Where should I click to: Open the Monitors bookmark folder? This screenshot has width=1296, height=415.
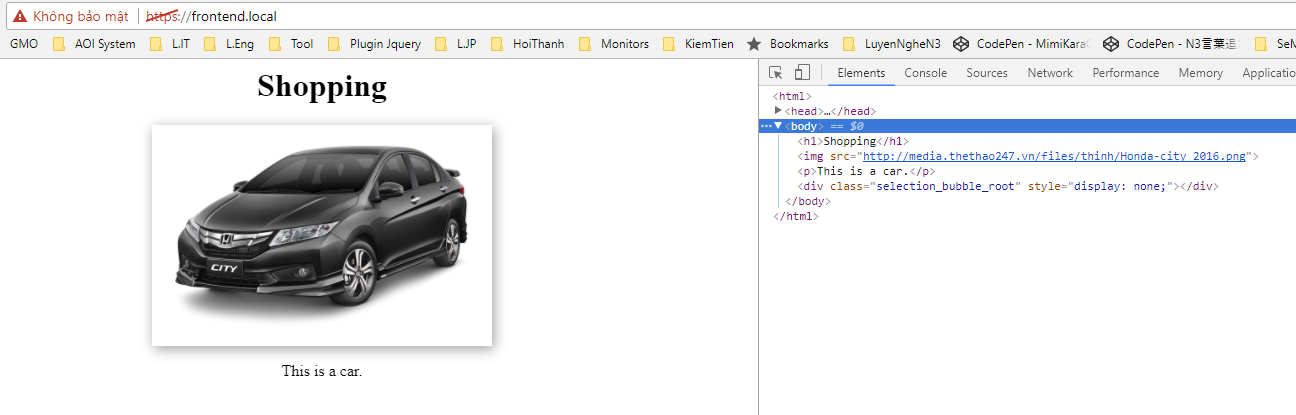pyautogui.click(x=614, y=44)
